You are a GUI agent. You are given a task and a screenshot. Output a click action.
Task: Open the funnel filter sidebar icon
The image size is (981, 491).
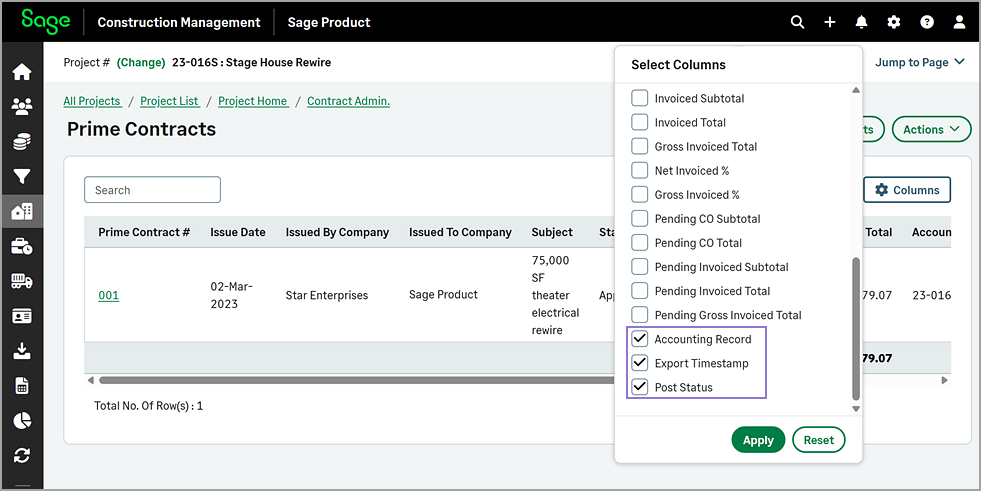(x=22, y=177)
